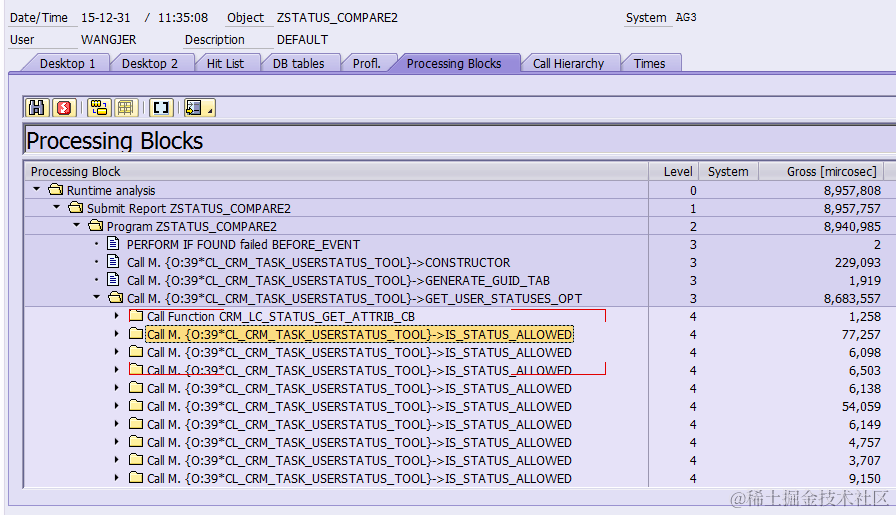Click the grayed table grid toolbar icon

point(126,107)
